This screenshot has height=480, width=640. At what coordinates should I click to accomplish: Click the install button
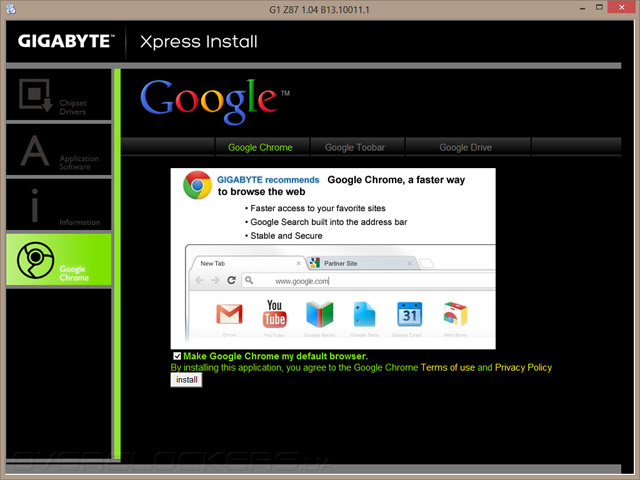187,380
